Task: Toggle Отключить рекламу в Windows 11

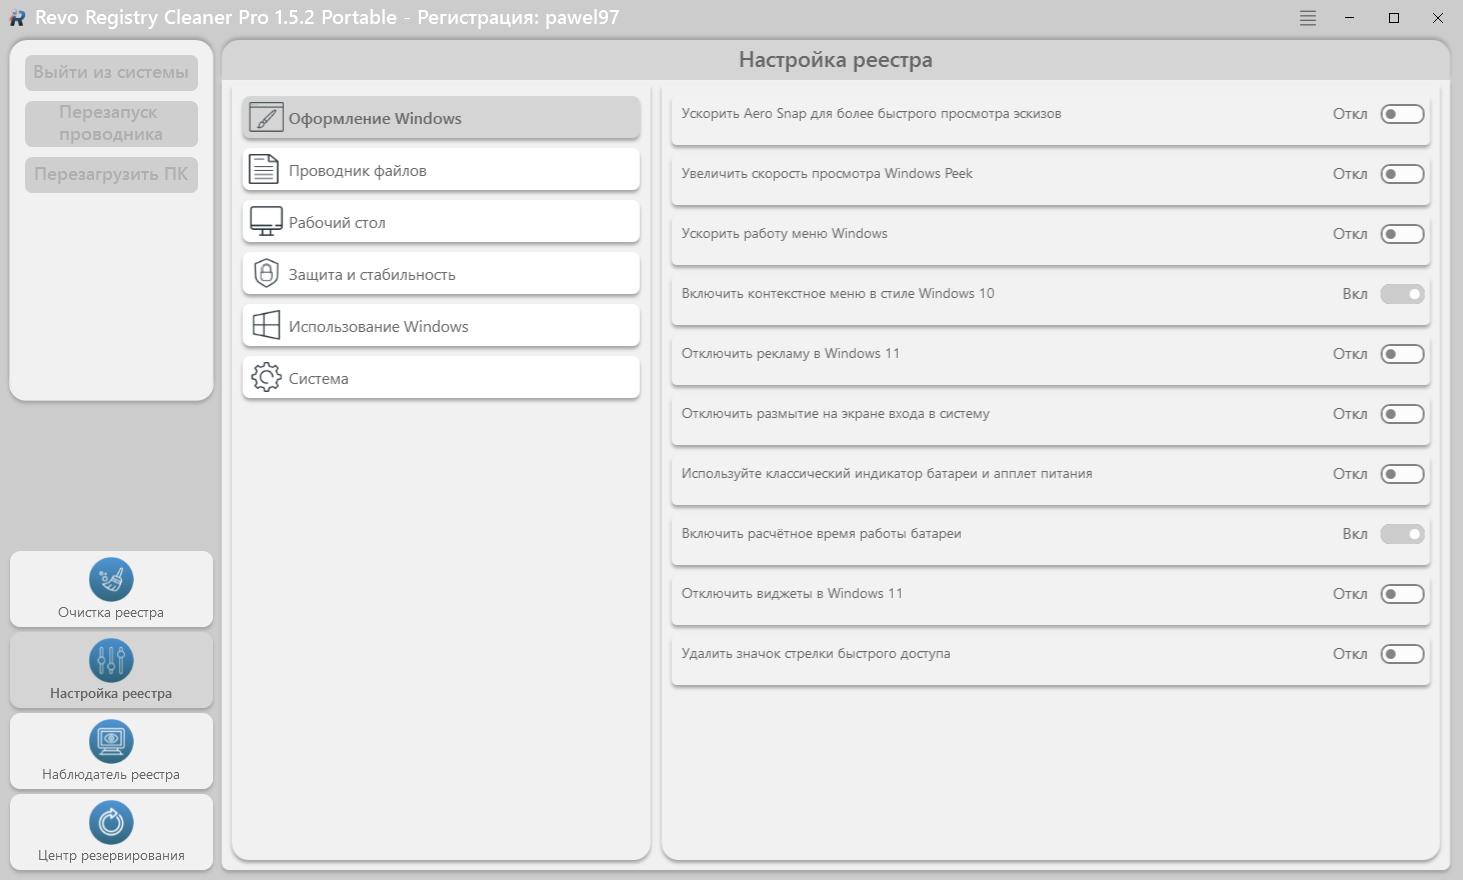Action: (1402, 354)
